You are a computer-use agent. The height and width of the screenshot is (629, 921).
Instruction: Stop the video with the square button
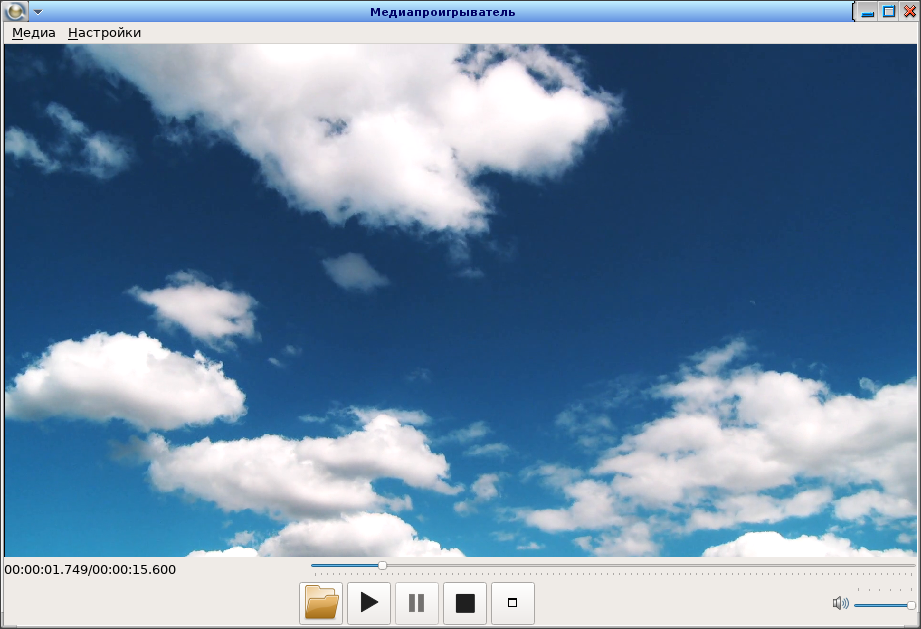click(x=465, y=603)
